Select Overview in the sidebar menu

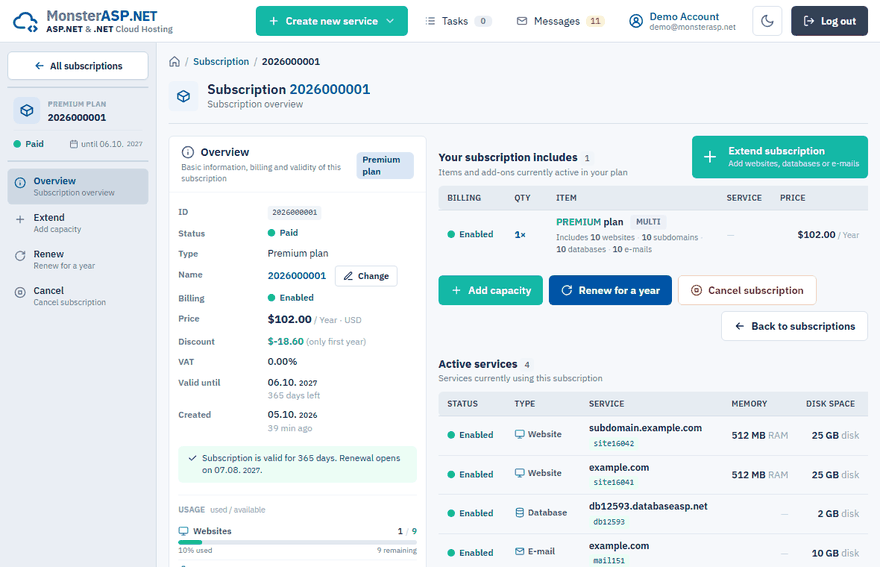[78, 186]
